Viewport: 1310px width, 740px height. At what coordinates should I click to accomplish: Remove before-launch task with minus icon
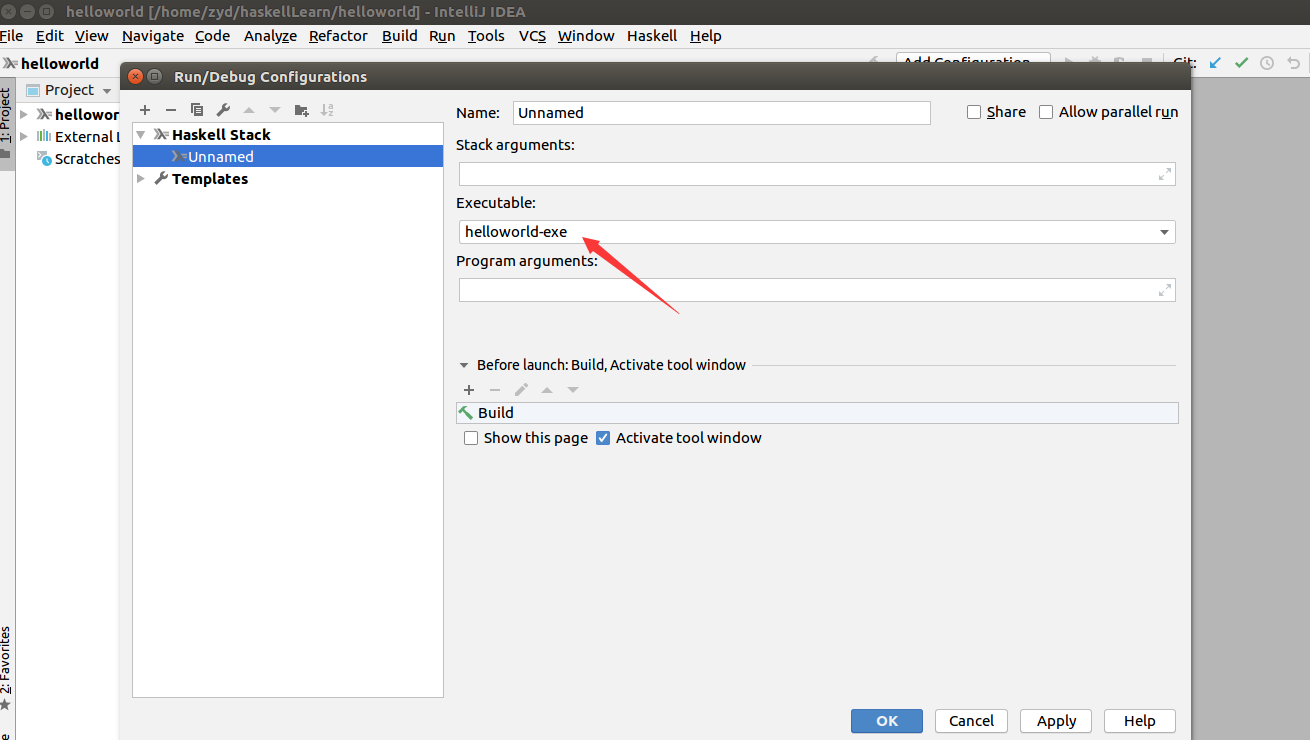click(495, 390)
